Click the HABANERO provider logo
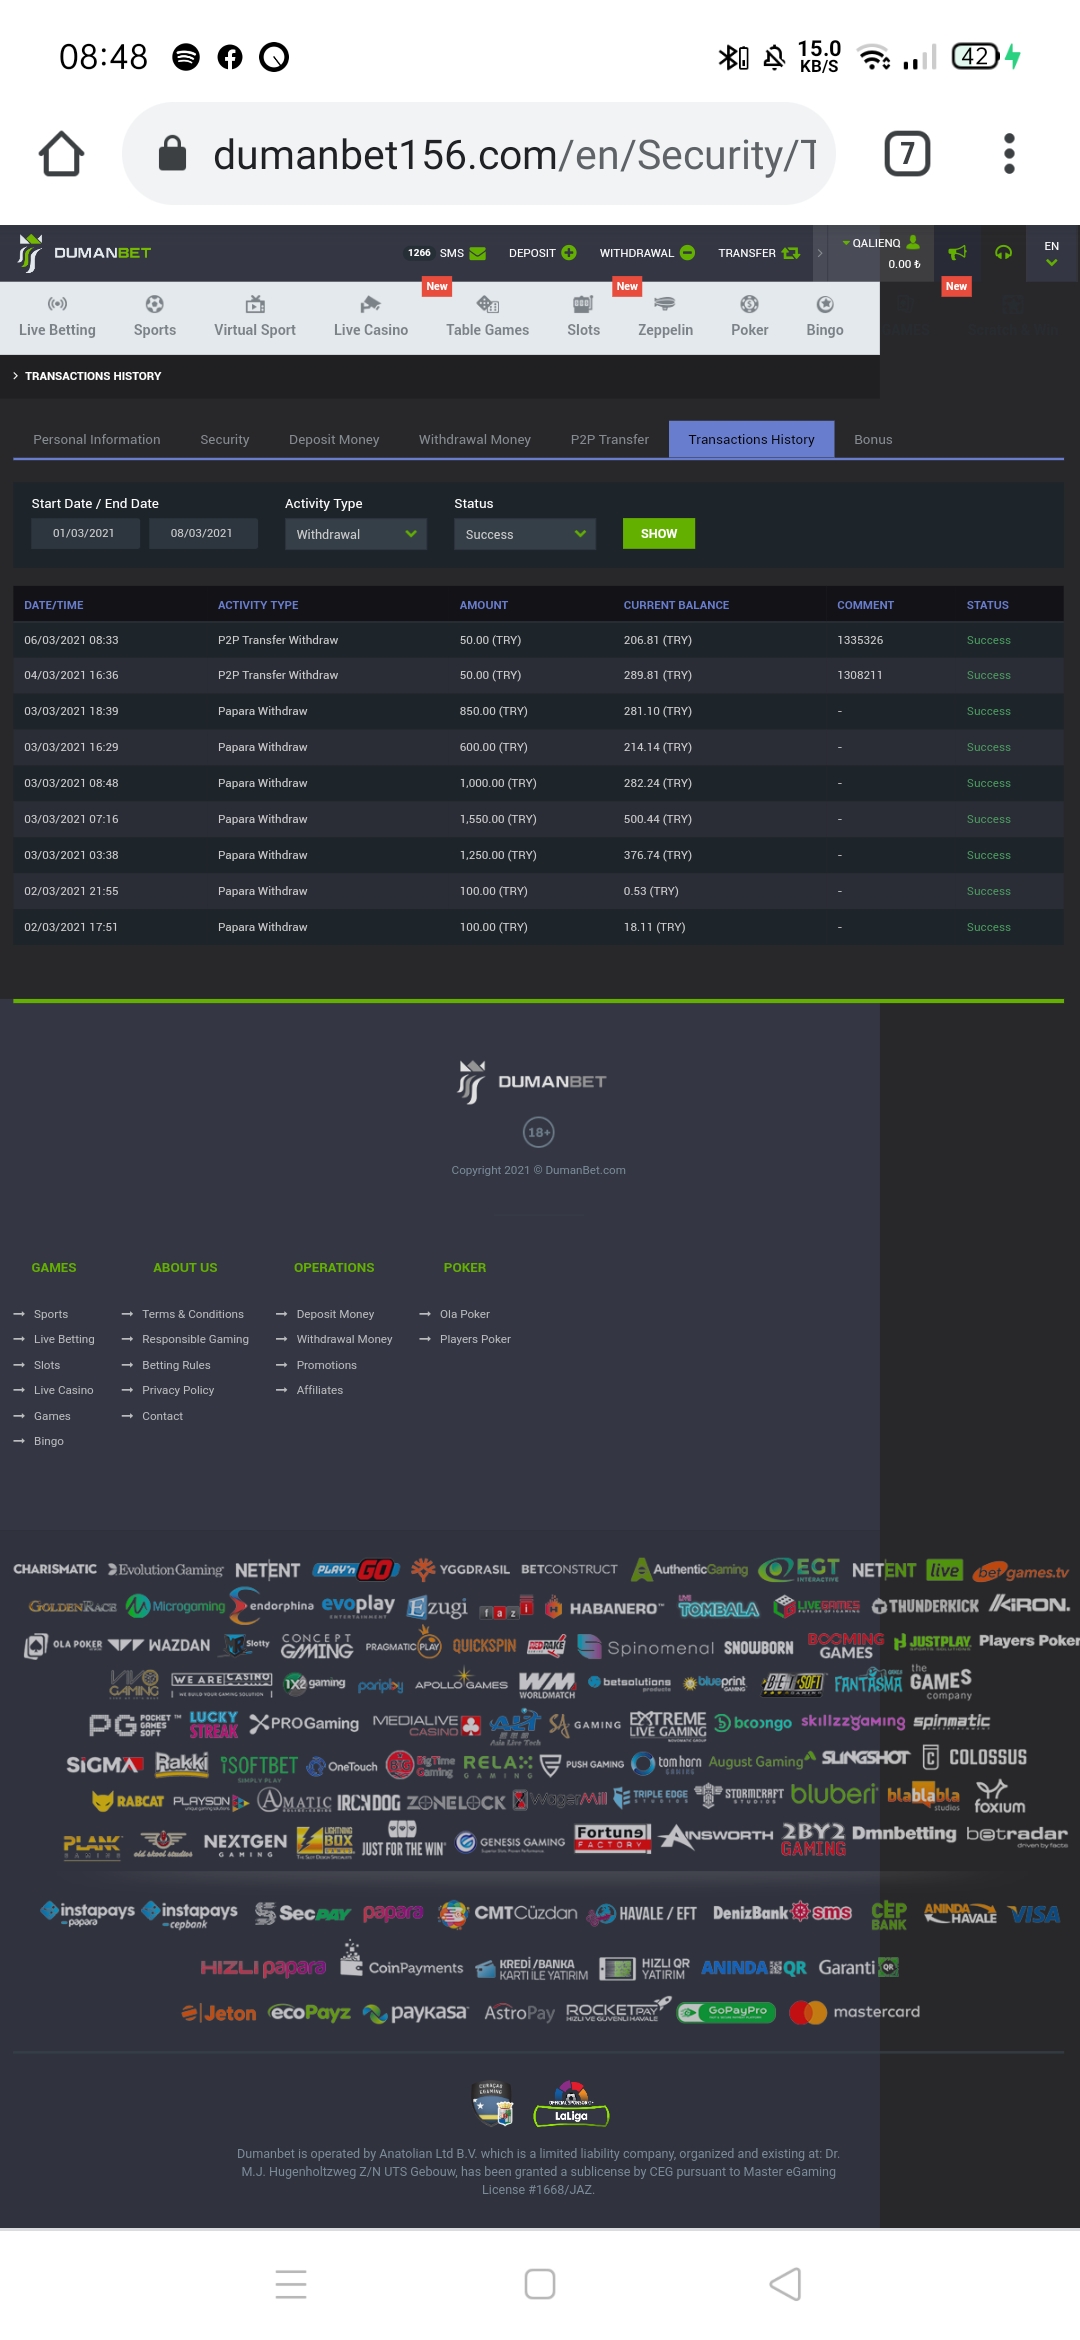Screen dimensions: 1080x2340 (605, 1608)
